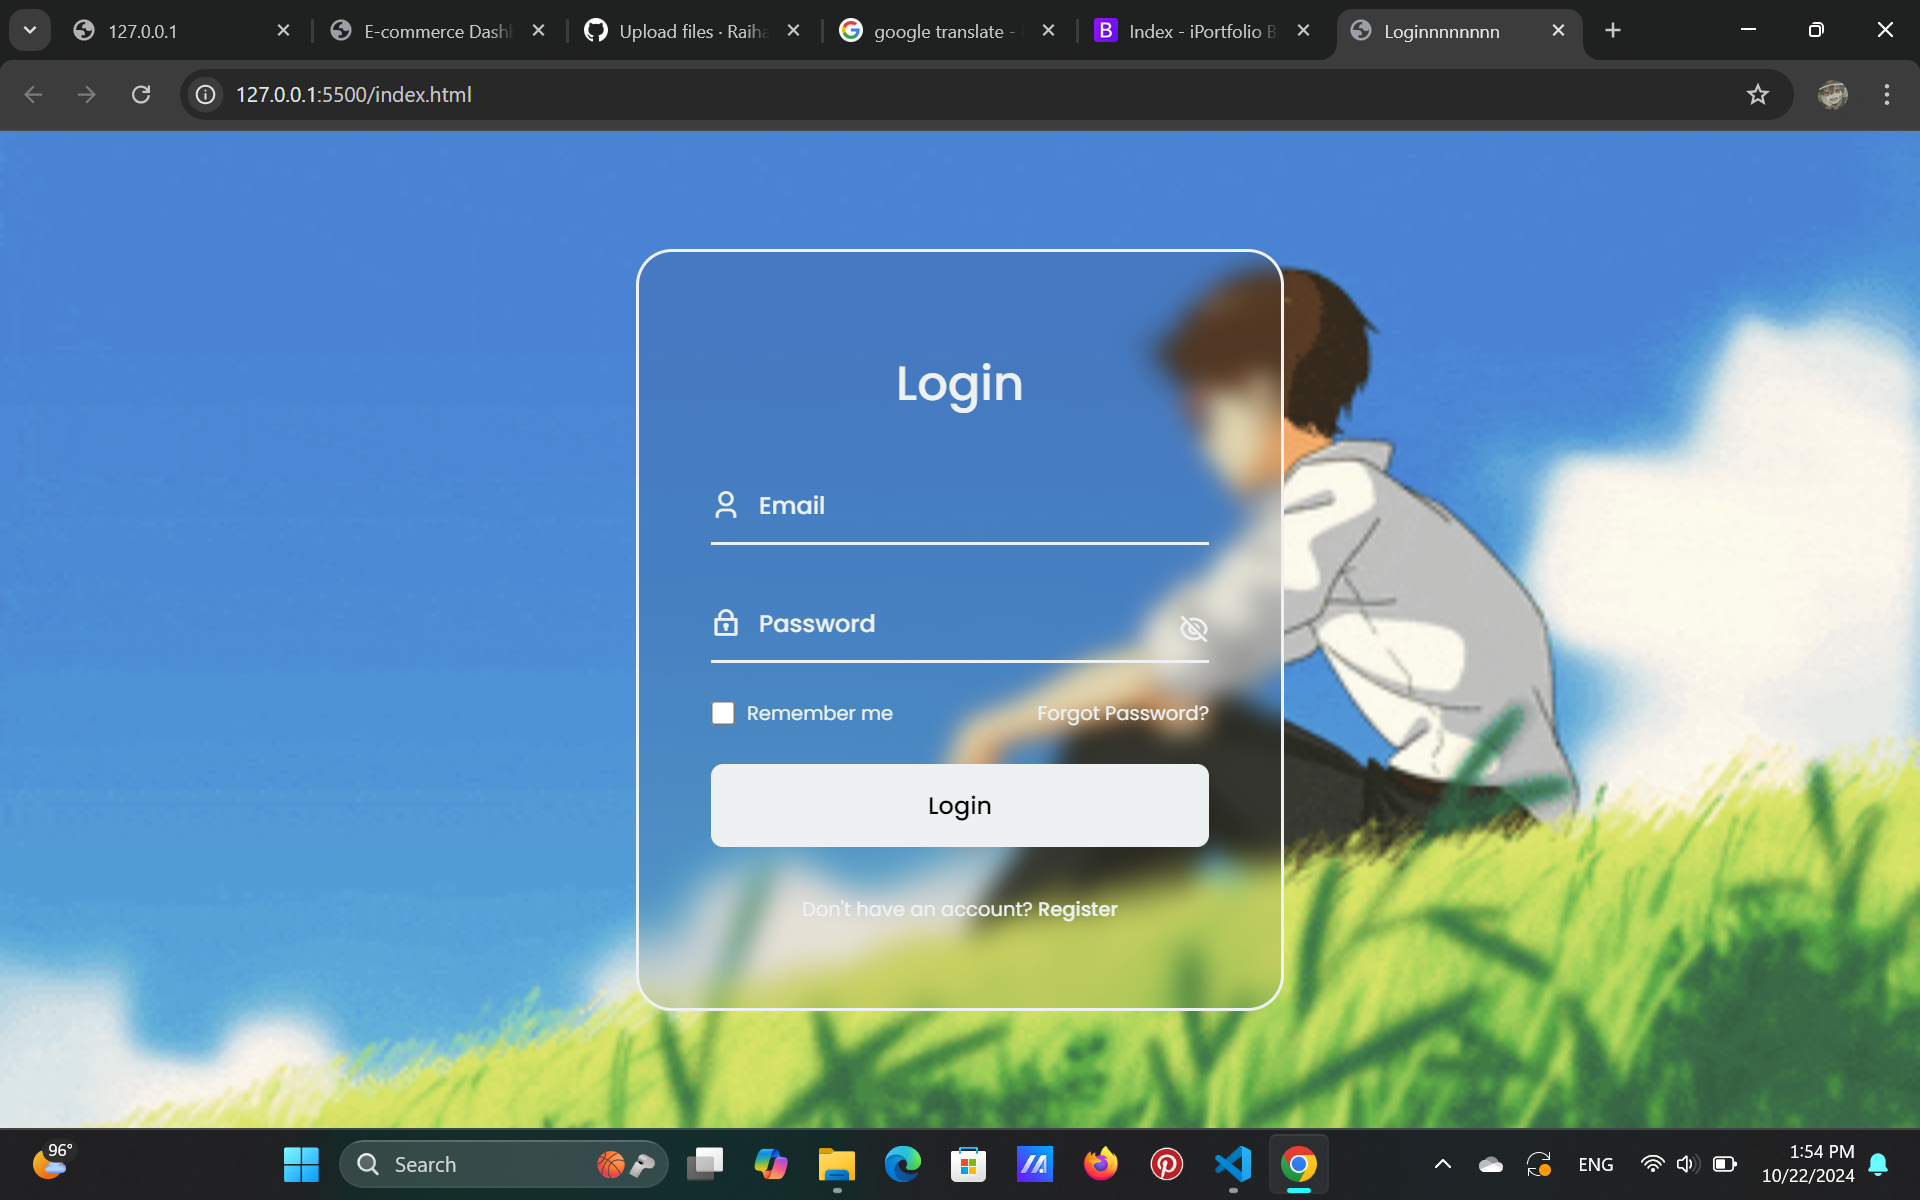Viewport: 1920px width, 1200px height.
Task: Open Pinterest from the taskbar
Action: (1166, 1163)
